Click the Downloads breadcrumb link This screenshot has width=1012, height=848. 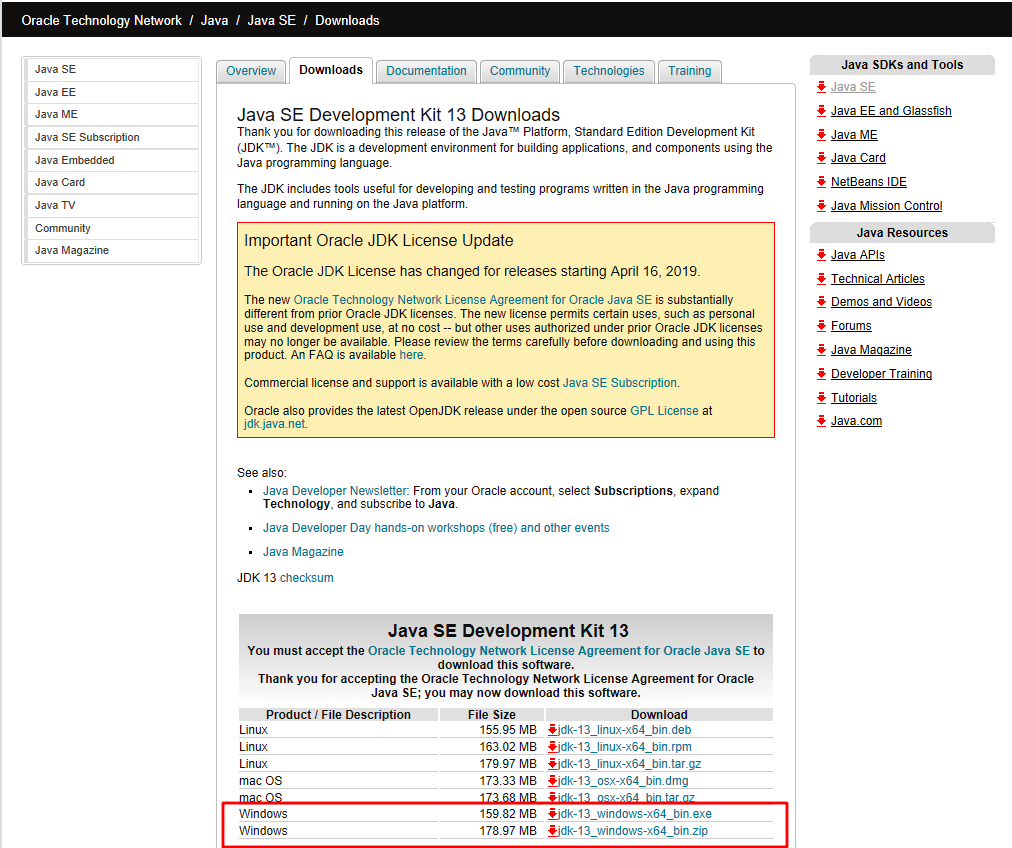coord(347,21)
